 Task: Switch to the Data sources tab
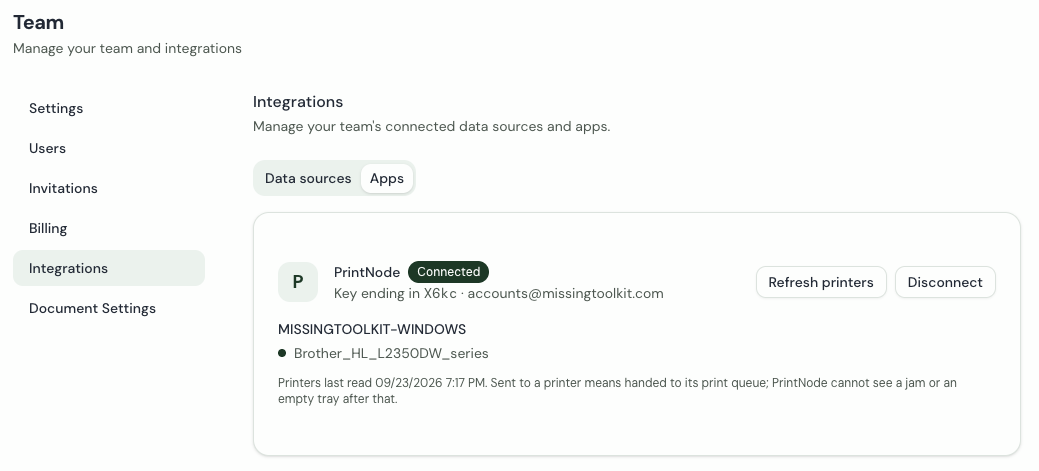click(308, 178)
